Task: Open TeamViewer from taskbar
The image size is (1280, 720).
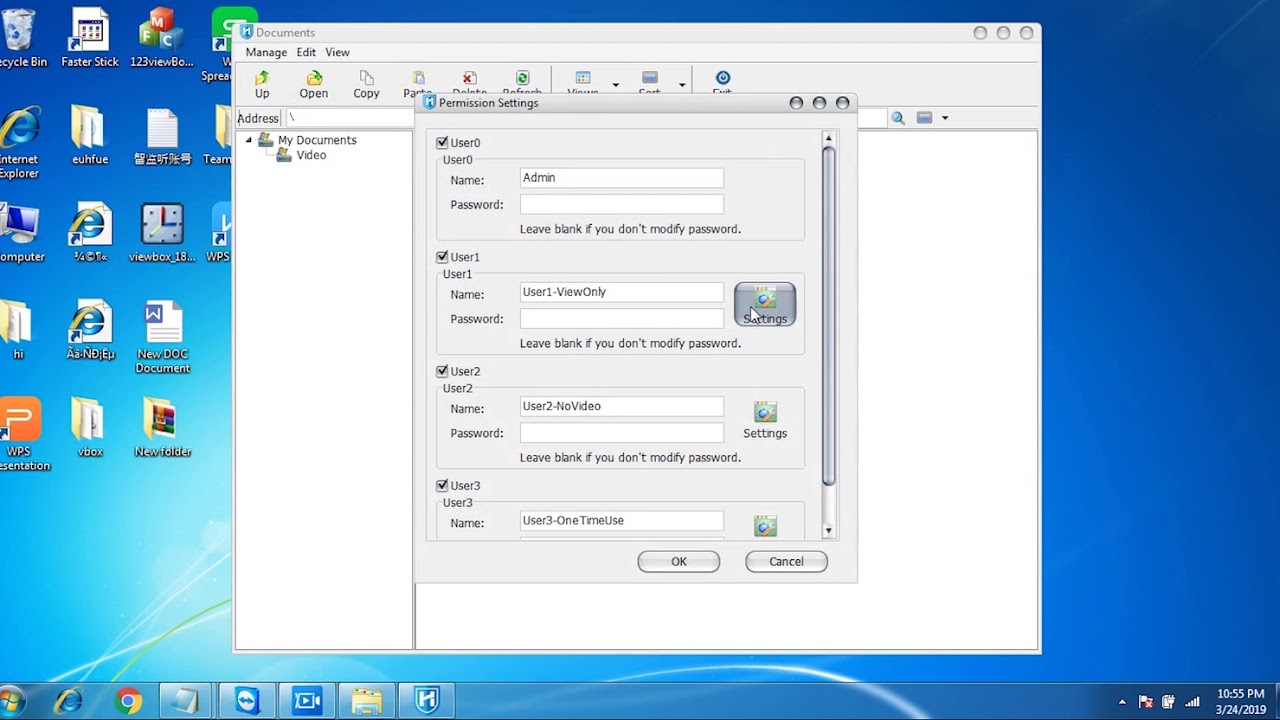Action: [247, 701]
